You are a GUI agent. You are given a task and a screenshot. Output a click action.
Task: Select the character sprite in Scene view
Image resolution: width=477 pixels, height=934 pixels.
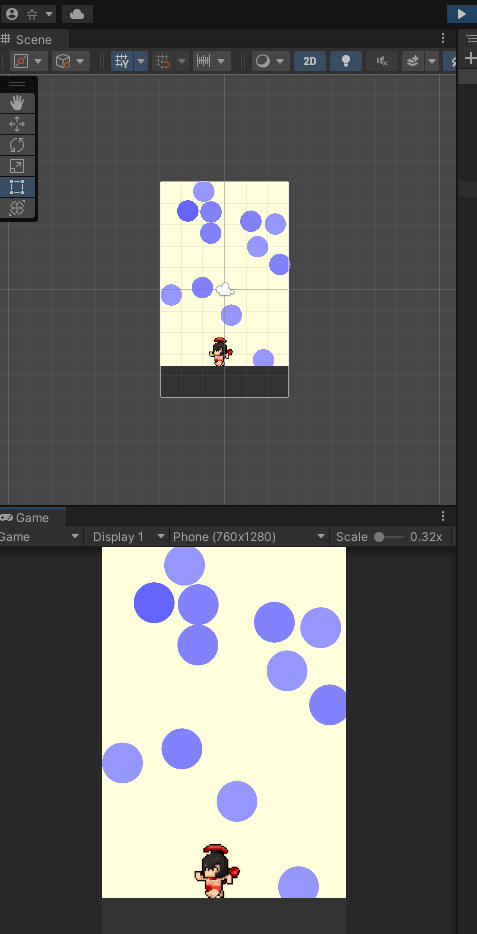click(x=220, y=352)
